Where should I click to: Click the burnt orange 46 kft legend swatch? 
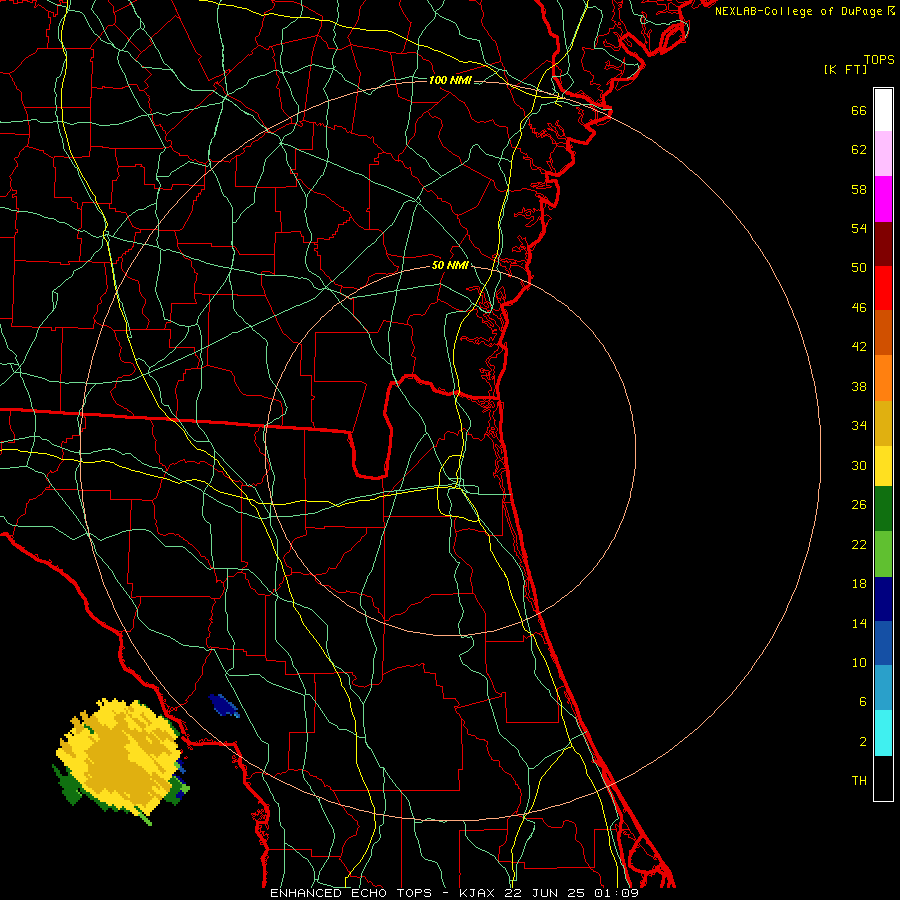coord(883,332)
